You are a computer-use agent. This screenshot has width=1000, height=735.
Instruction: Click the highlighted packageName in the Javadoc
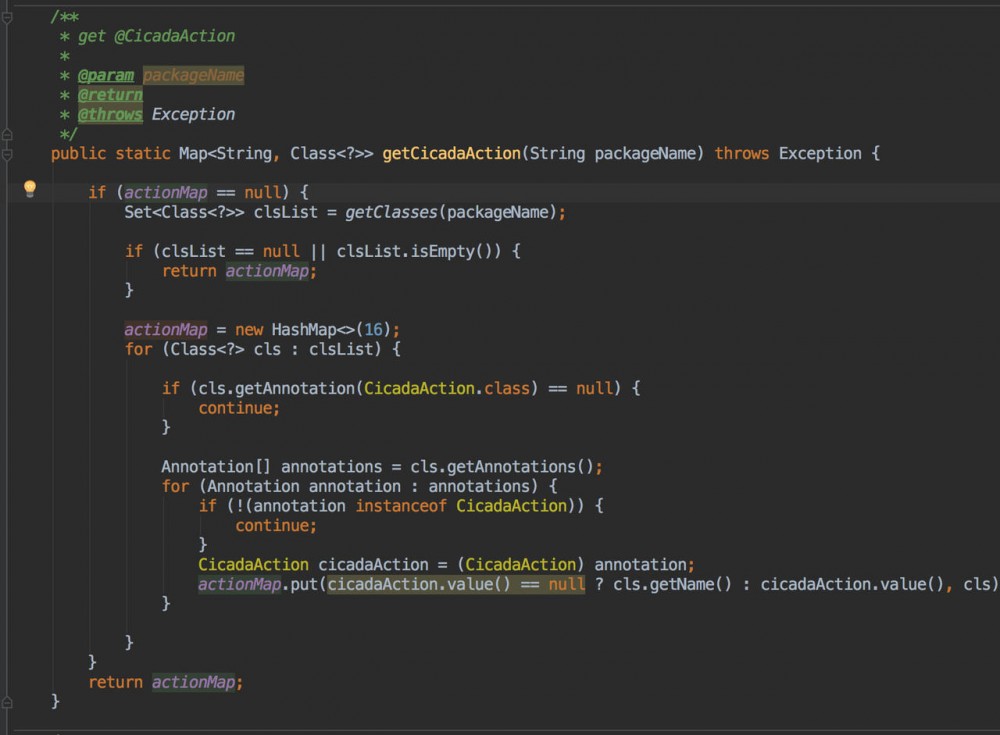[193, 75]
